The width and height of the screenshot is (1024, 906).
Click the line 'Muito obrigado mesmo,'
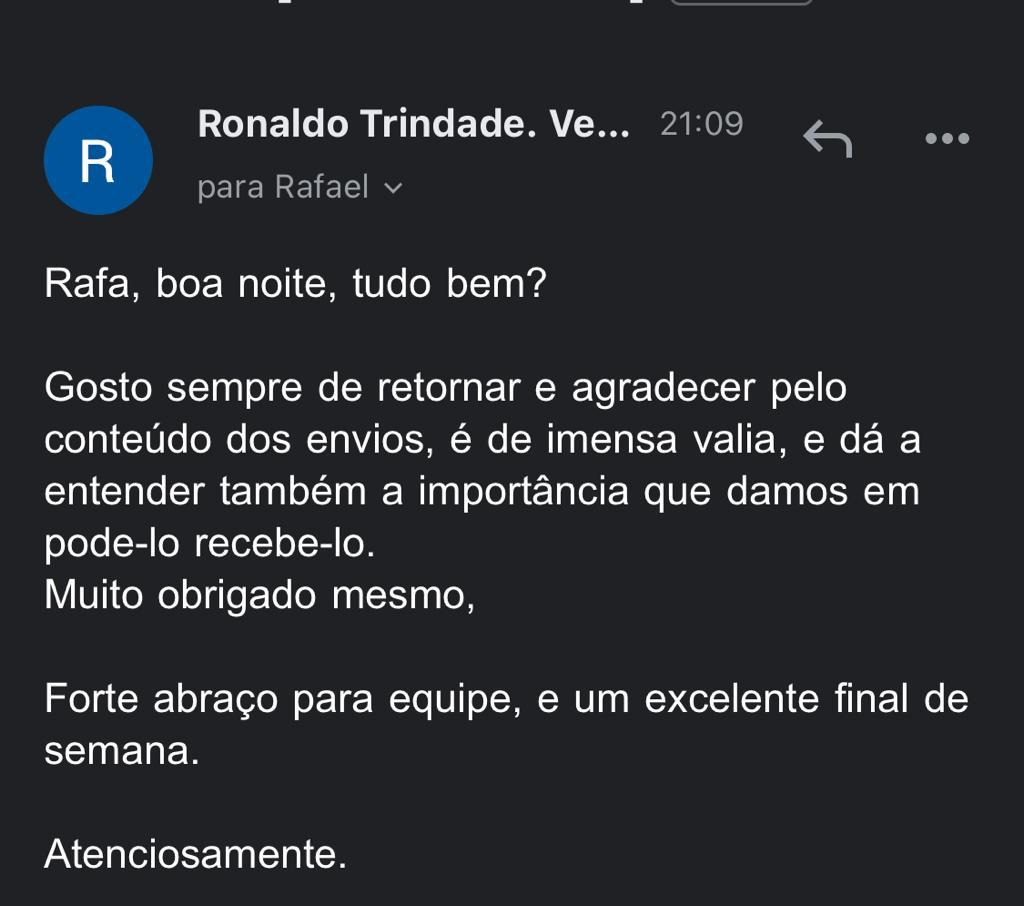coord(259,595)
